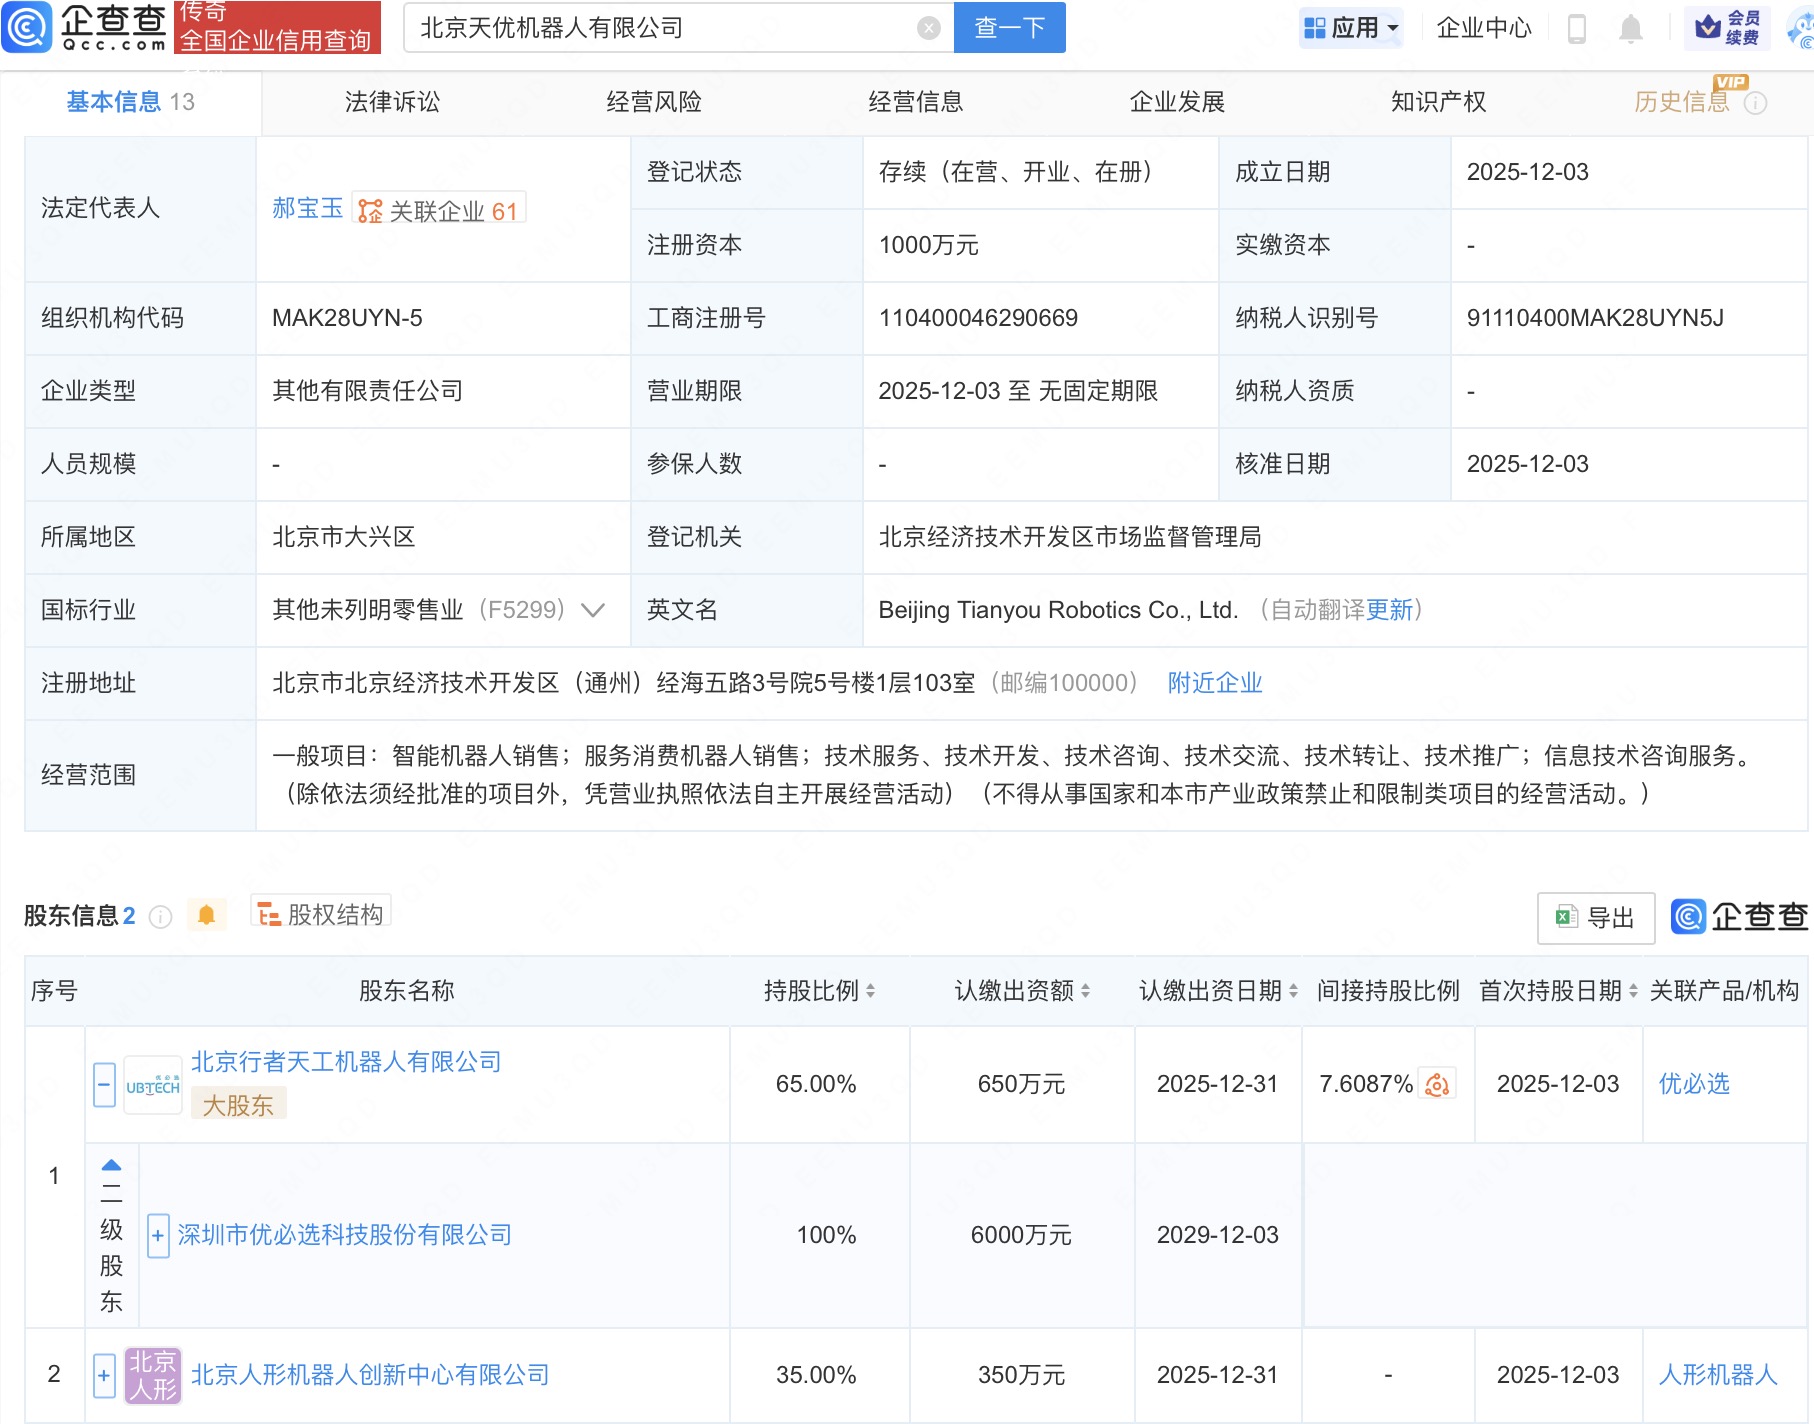
Task: Collapse 北京行者天工机器人 shareholder row
Action: [x=104, y=1085]
